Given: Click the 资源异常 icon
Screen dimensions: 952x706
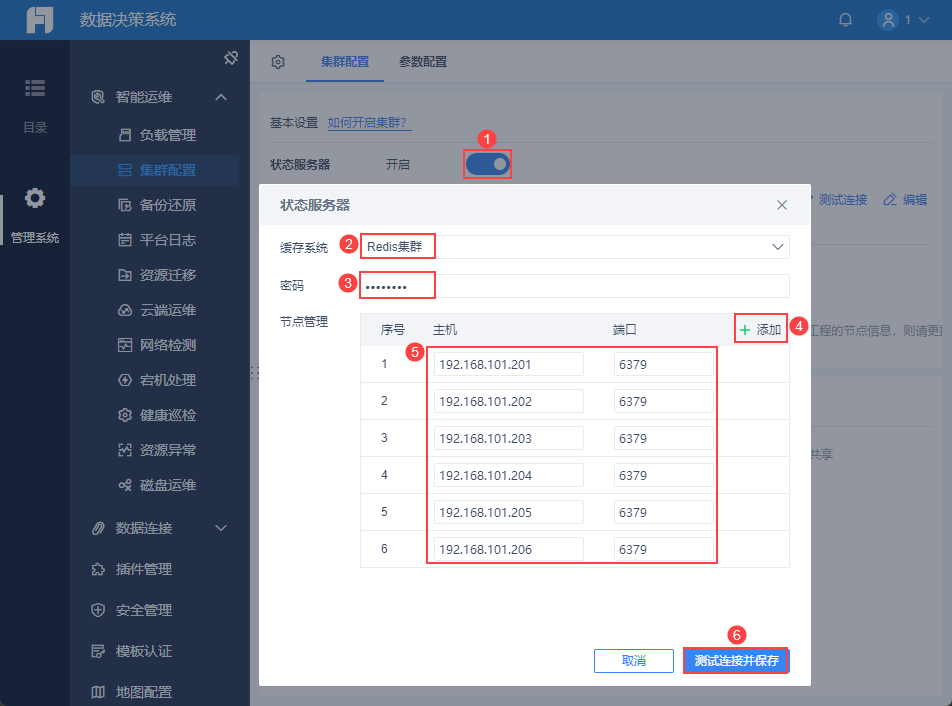Looking at the screenshot, I should (x=124, y=450).
